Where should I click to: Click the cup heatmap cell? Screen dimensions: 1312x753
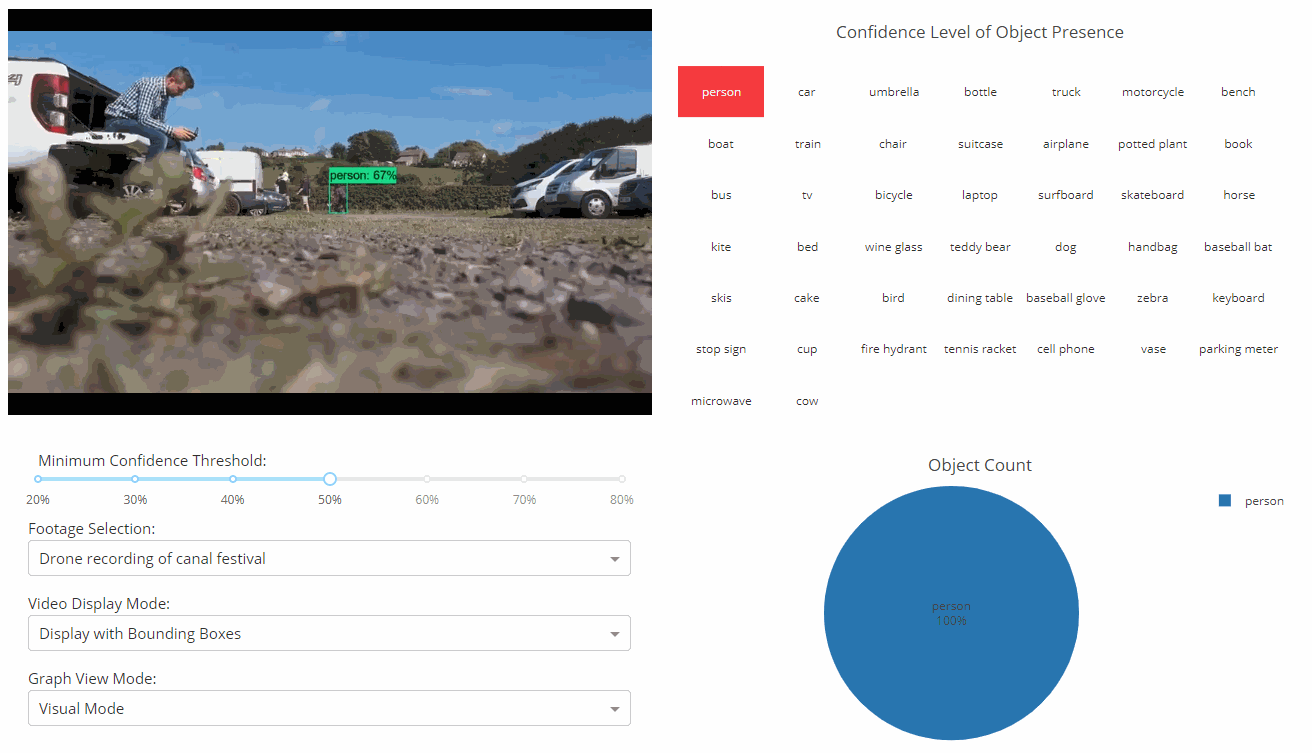pos(807,349)
